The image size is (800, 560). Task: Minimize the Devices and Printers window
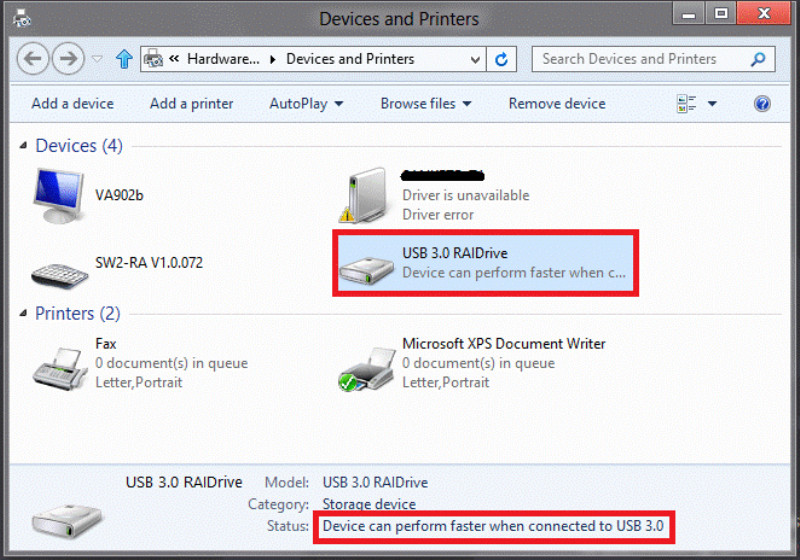pos(689,13)
